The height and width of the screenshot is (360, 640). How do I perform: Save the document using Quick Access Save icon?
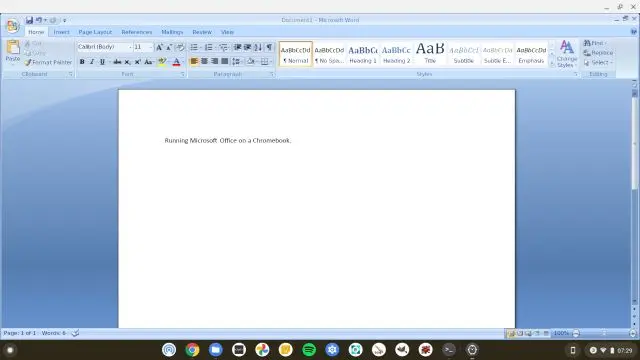point(29,20)
